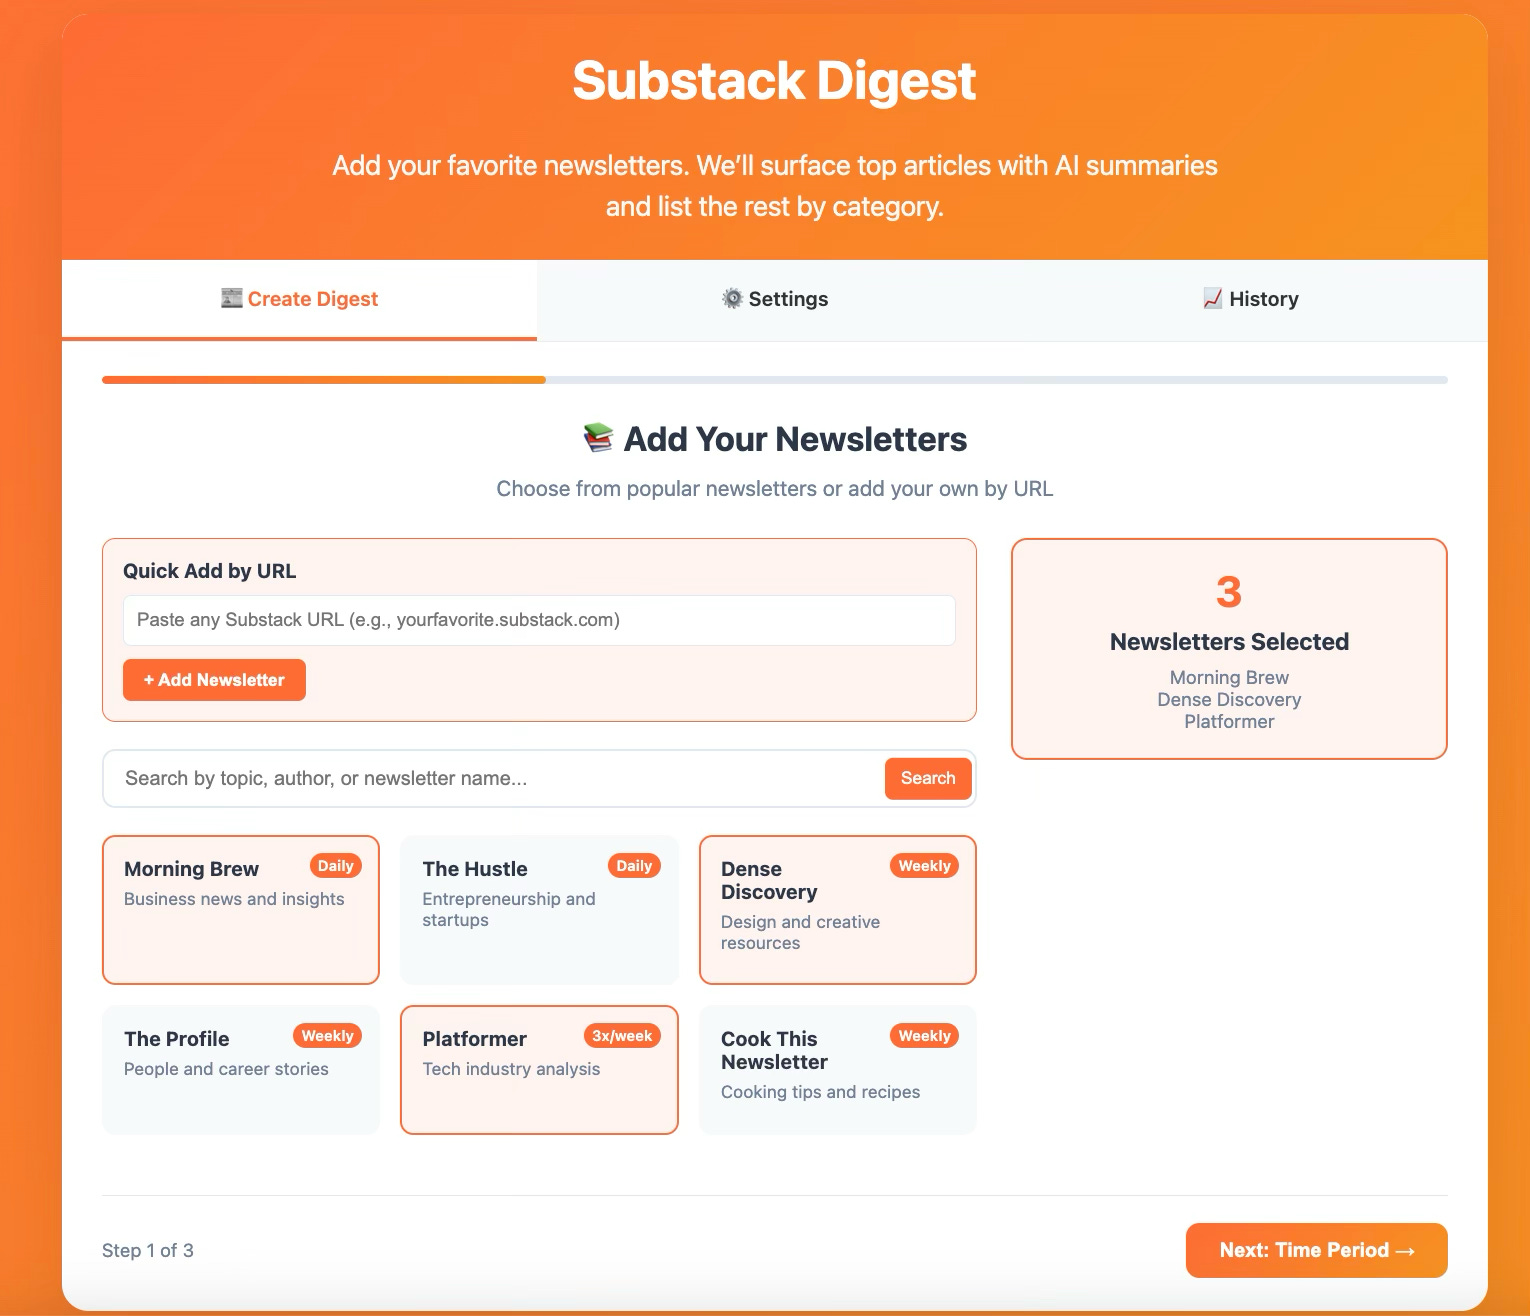Click the Business news and insights description

coord(234,899)
